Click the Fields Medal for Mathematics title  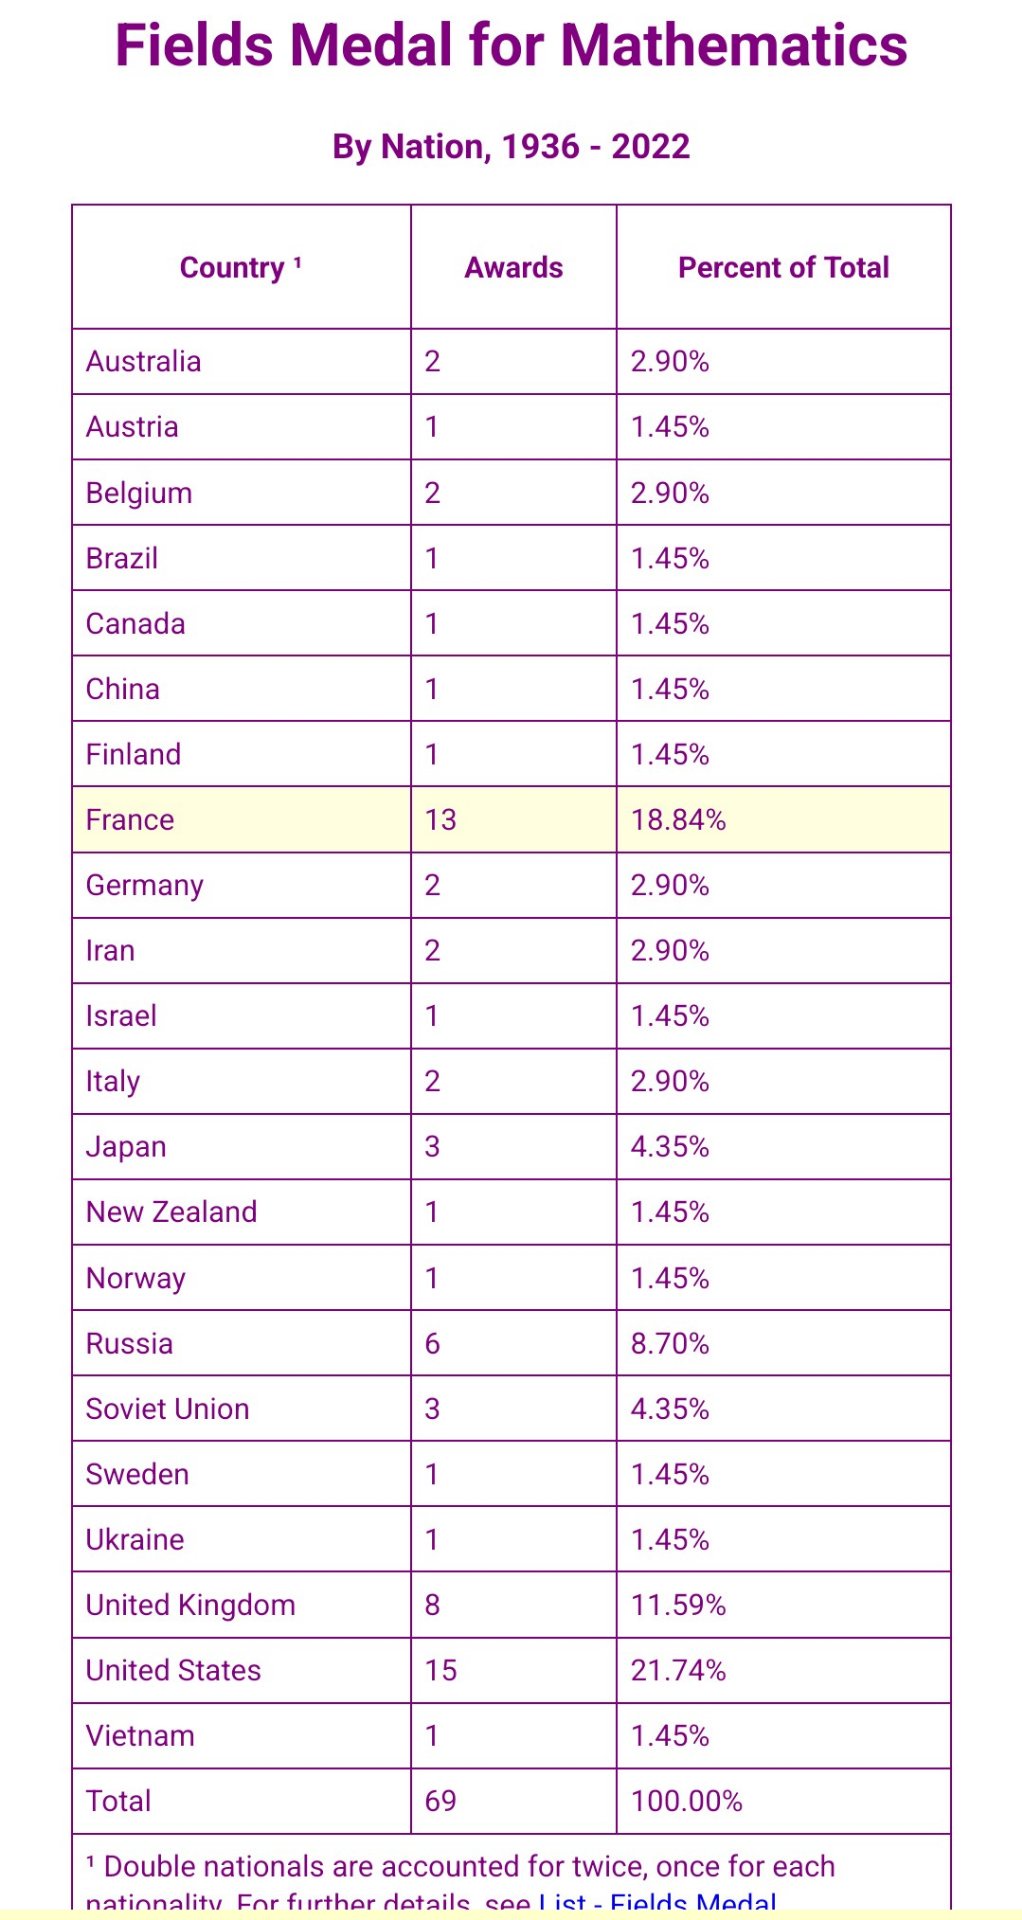511,46
